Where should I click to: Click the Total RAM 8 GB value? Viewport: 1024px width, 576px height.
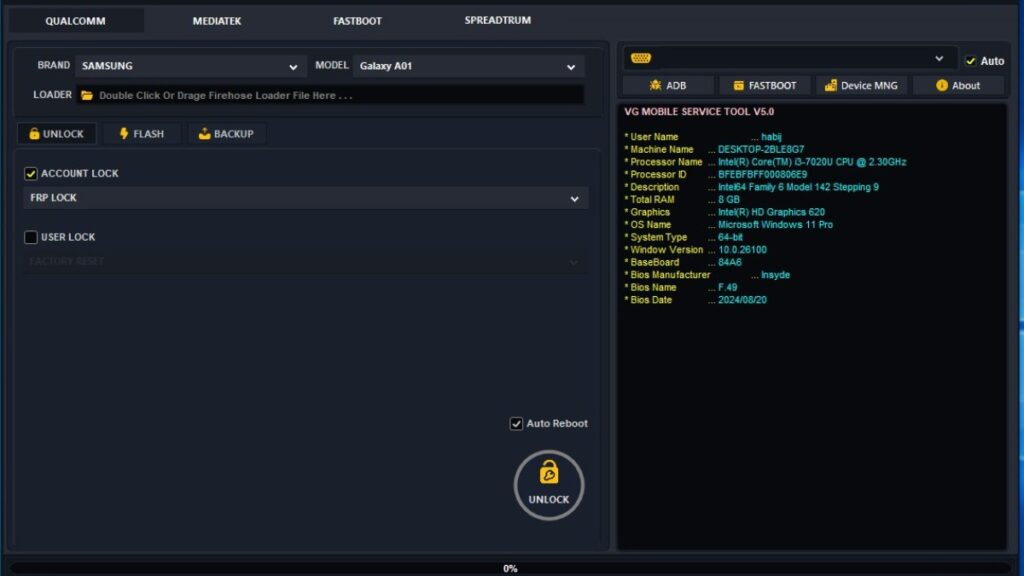[x=729, y=200]
